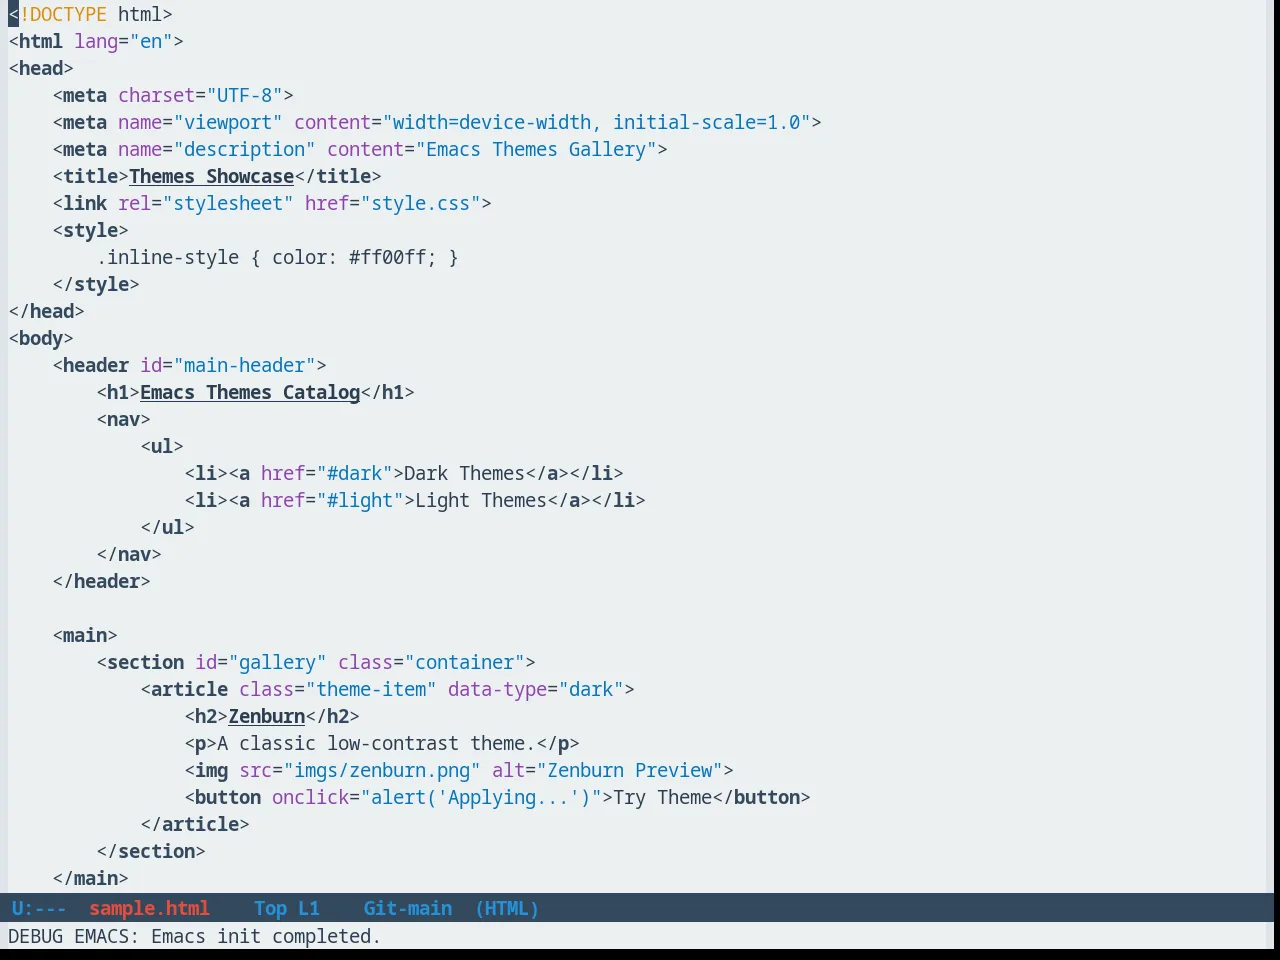Click the alt attribute name
This screenshot has height=960, width=1280.
pos(509,770)
